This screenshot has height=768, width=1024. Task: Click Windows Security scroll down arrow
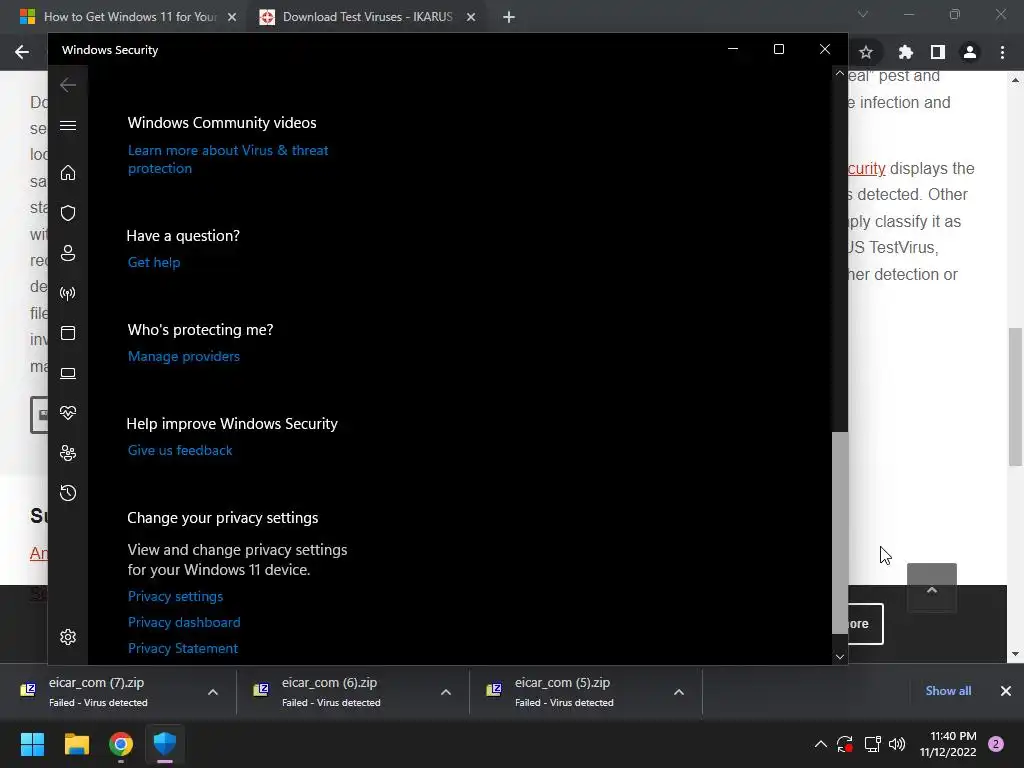[840, 657]
